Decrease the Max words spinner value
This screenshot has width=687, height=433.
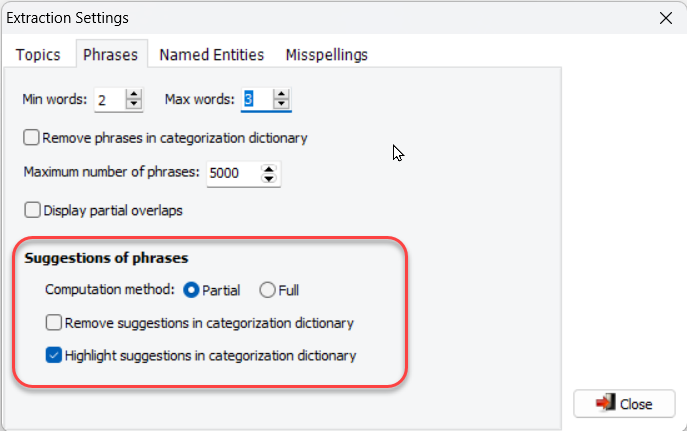pos(281,104)
